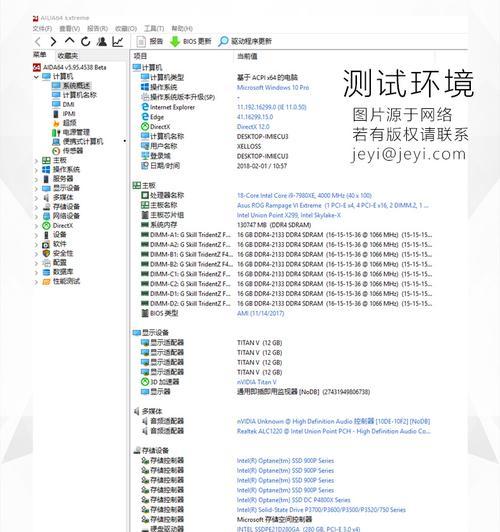This screenshot has width=500, height=532.
Task: Open the 报告(R) menu
Action: tap(97, 28)
